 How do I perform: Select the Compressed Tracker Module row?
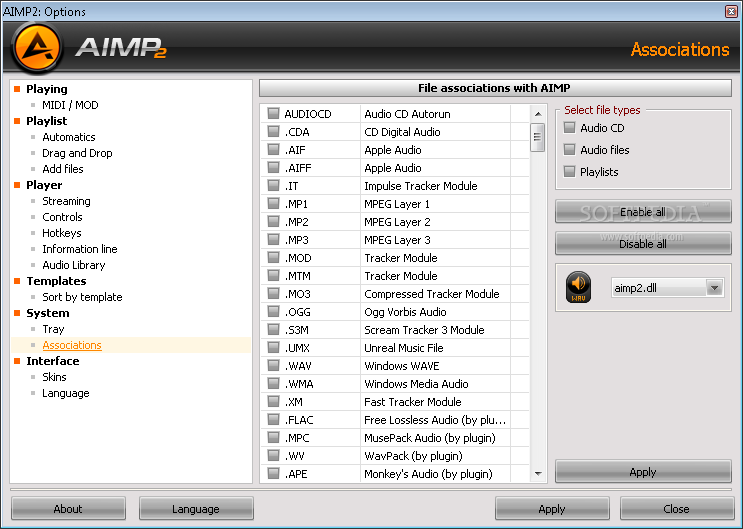tap(395, 294)
